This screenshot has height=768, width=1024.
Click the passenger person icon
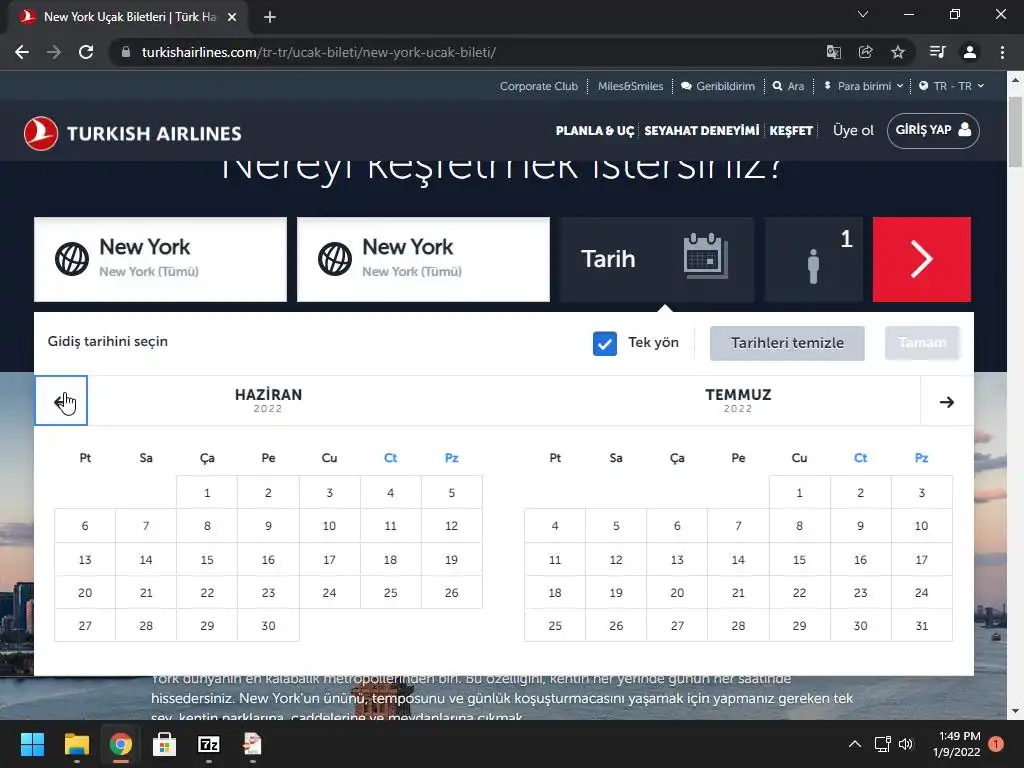813,266
